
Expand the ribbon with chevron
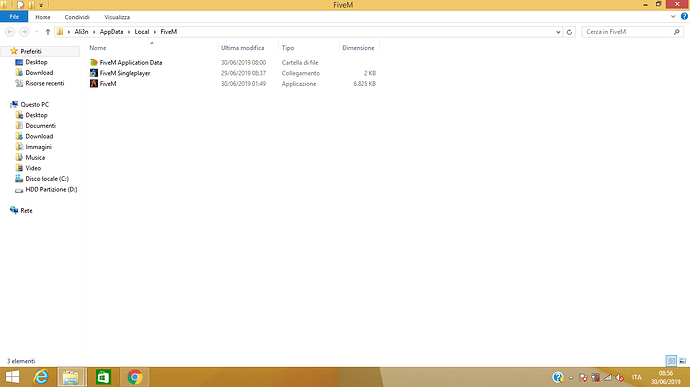click(673, 17)
